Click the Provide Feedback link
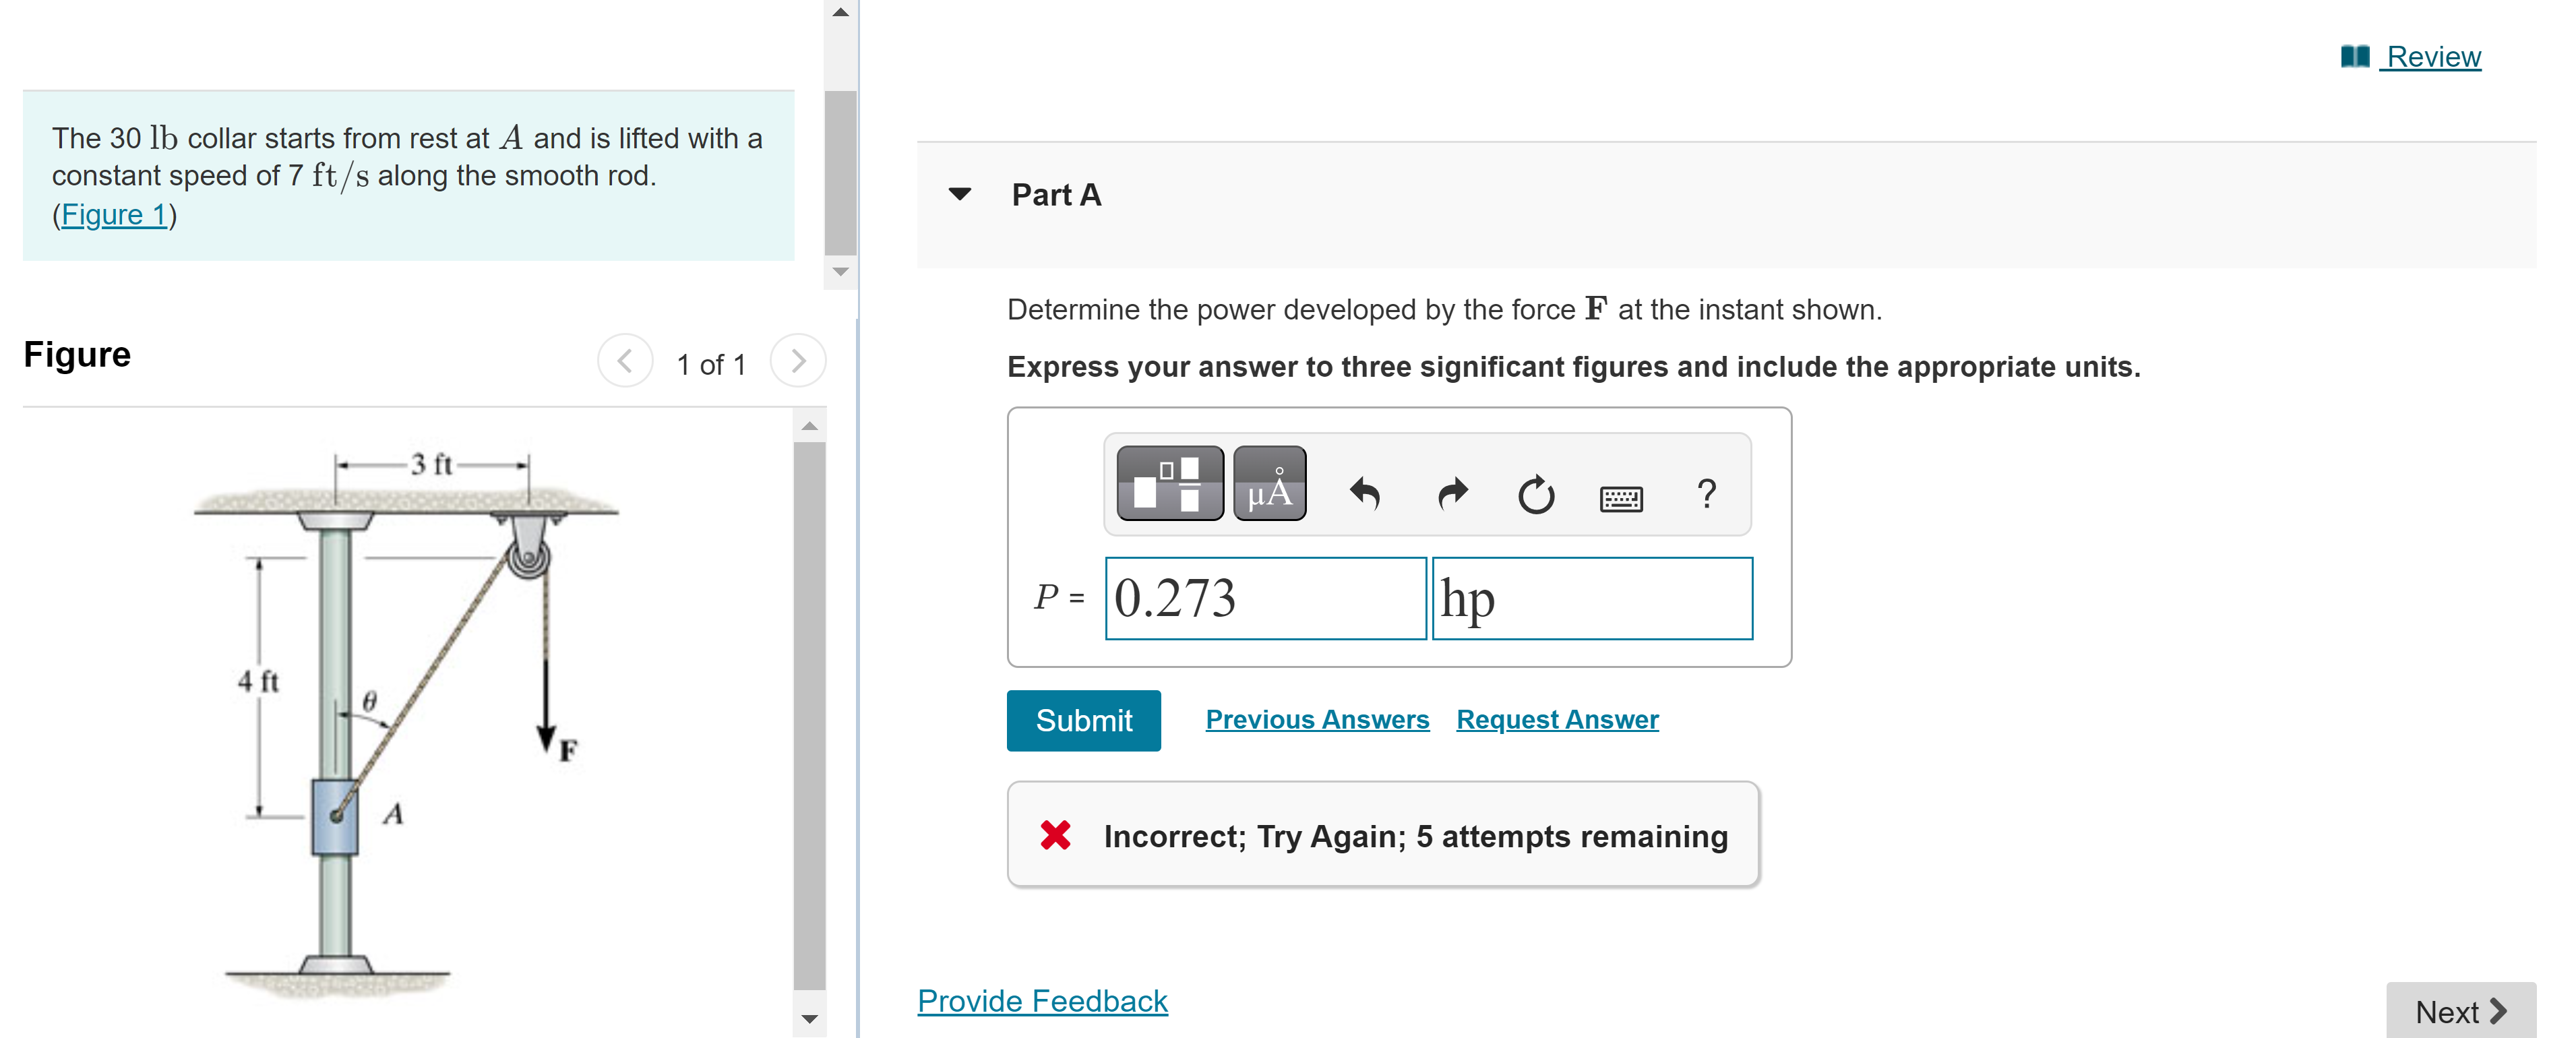This screenshot has width=2576, height=1038. tap(1042, 1001)
